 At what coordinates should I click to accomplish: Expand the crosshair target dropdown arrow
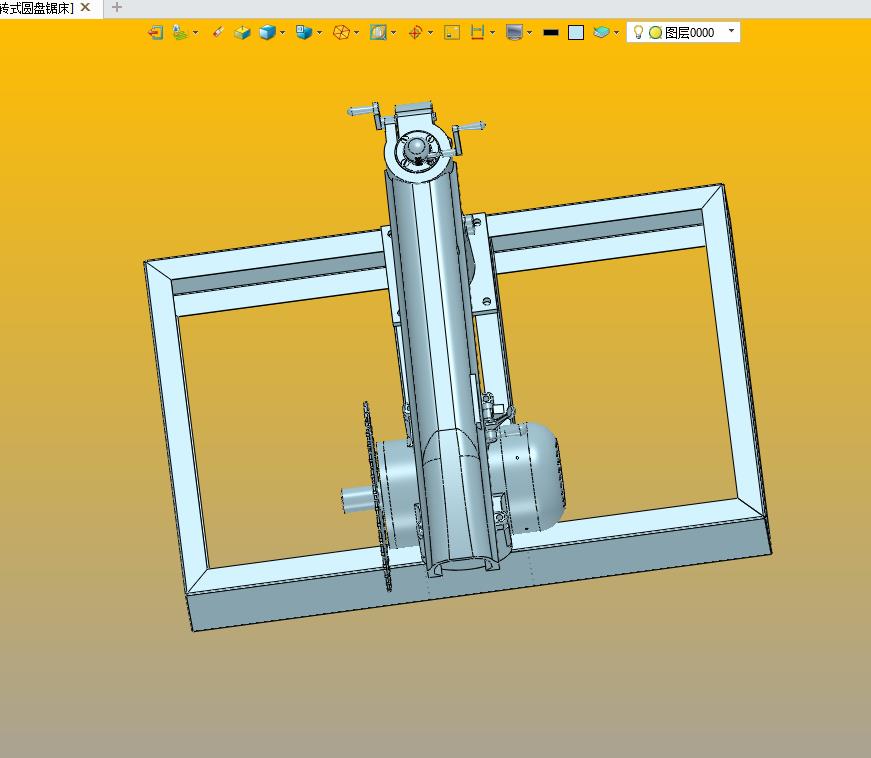tap(431, 33)
